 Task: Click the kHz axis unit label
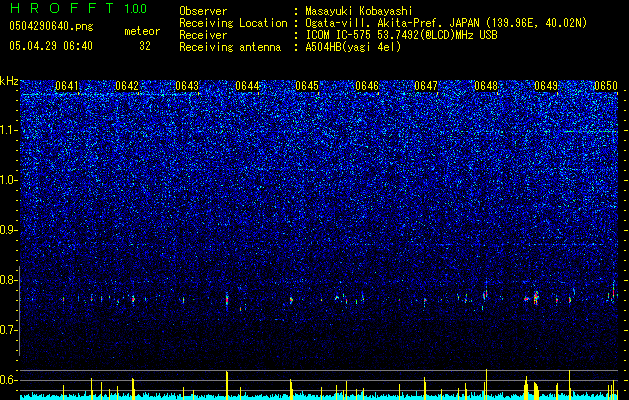pos(9,81)
